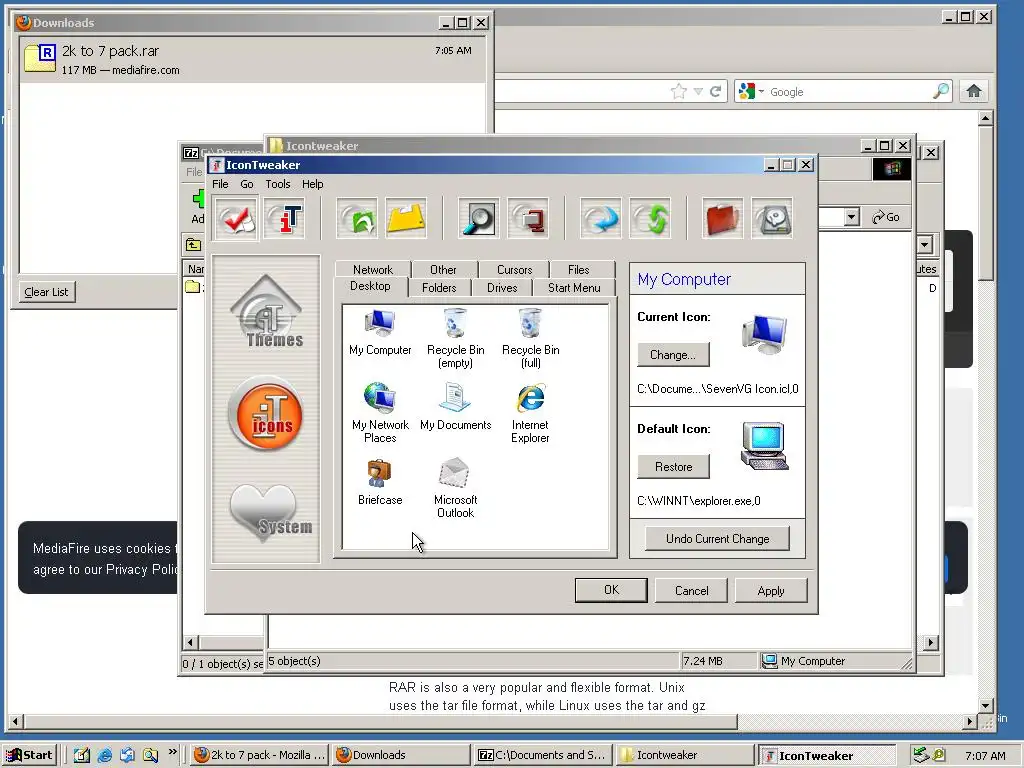Select the Microsoft Outlook icon
This screenshot has width=1024, height=768.
tap(455, 488)
